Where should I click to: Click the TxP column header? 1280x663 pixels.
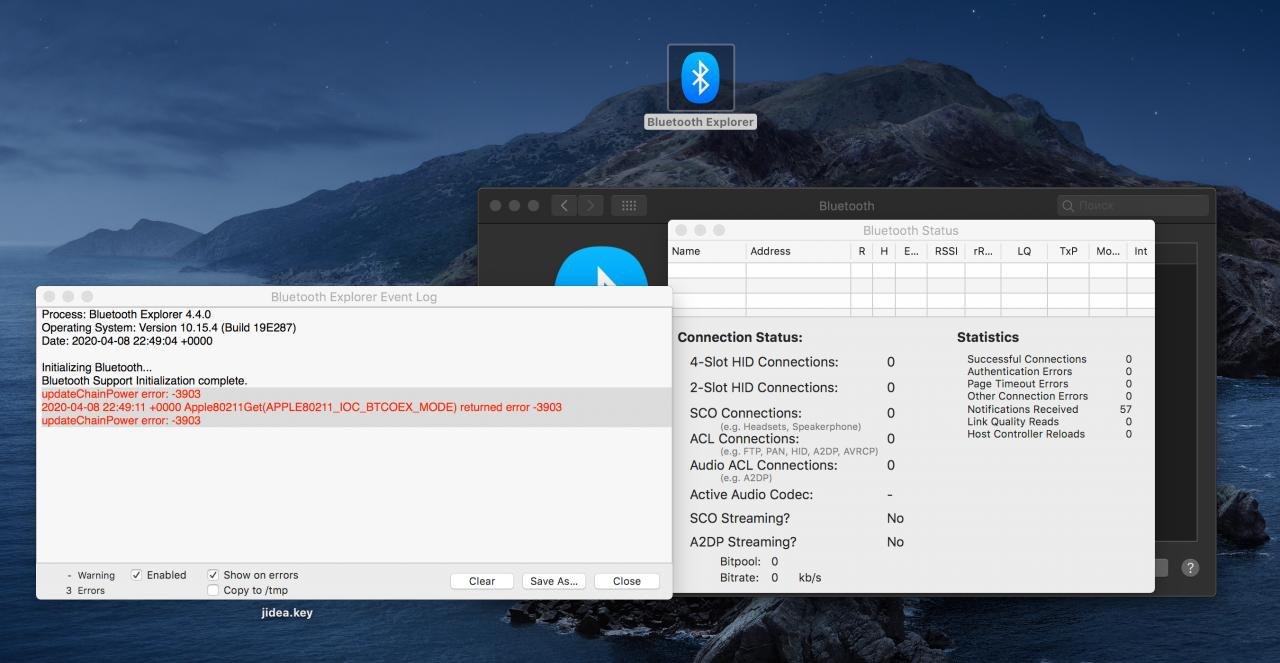pyautogui.click(x=1069, y=251)
